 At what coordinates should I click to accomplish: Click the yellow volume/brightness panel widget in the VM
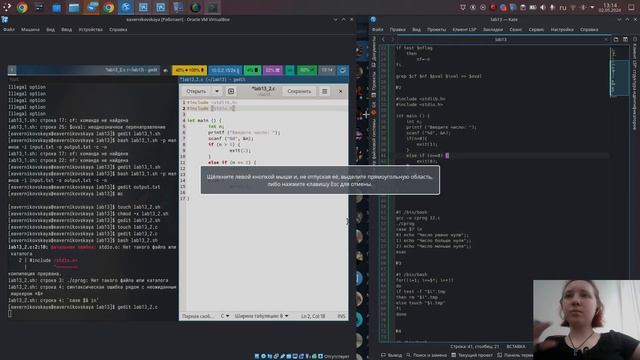pos(189,70)
